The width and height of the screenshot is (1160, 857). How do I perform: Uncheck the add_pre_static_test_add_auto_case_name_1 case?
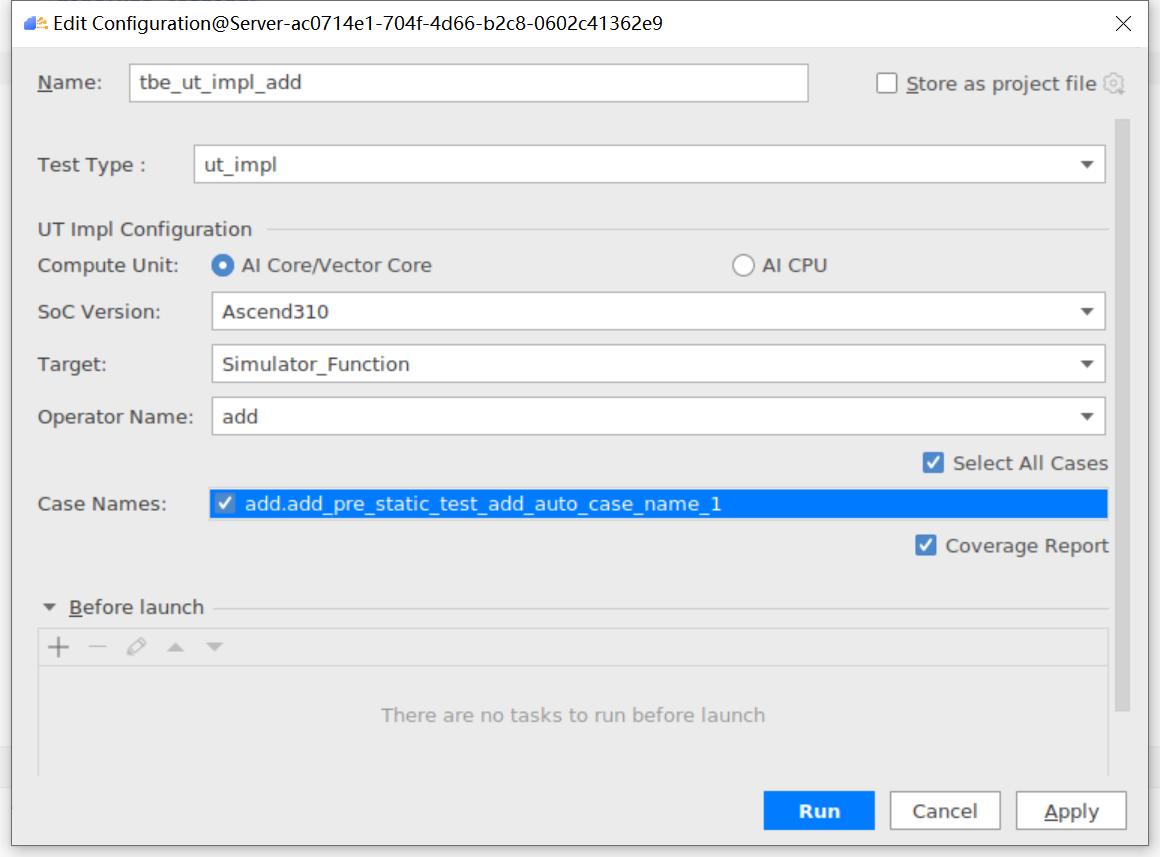(x=225, y=504)
